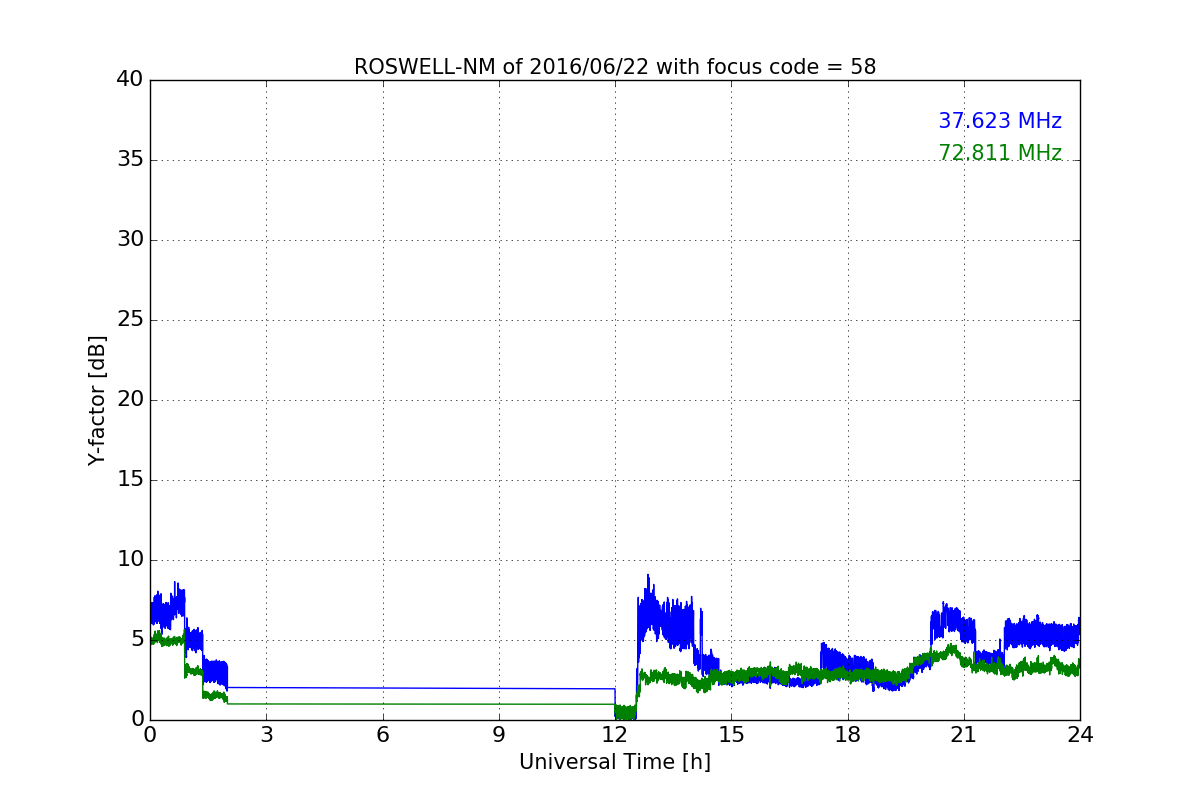Click the plot title 'ROSWELL-NM of 2016/06/22 with focus code = 58'
The width and height of the screenshot is (1200, 800).
click(615, 67)
